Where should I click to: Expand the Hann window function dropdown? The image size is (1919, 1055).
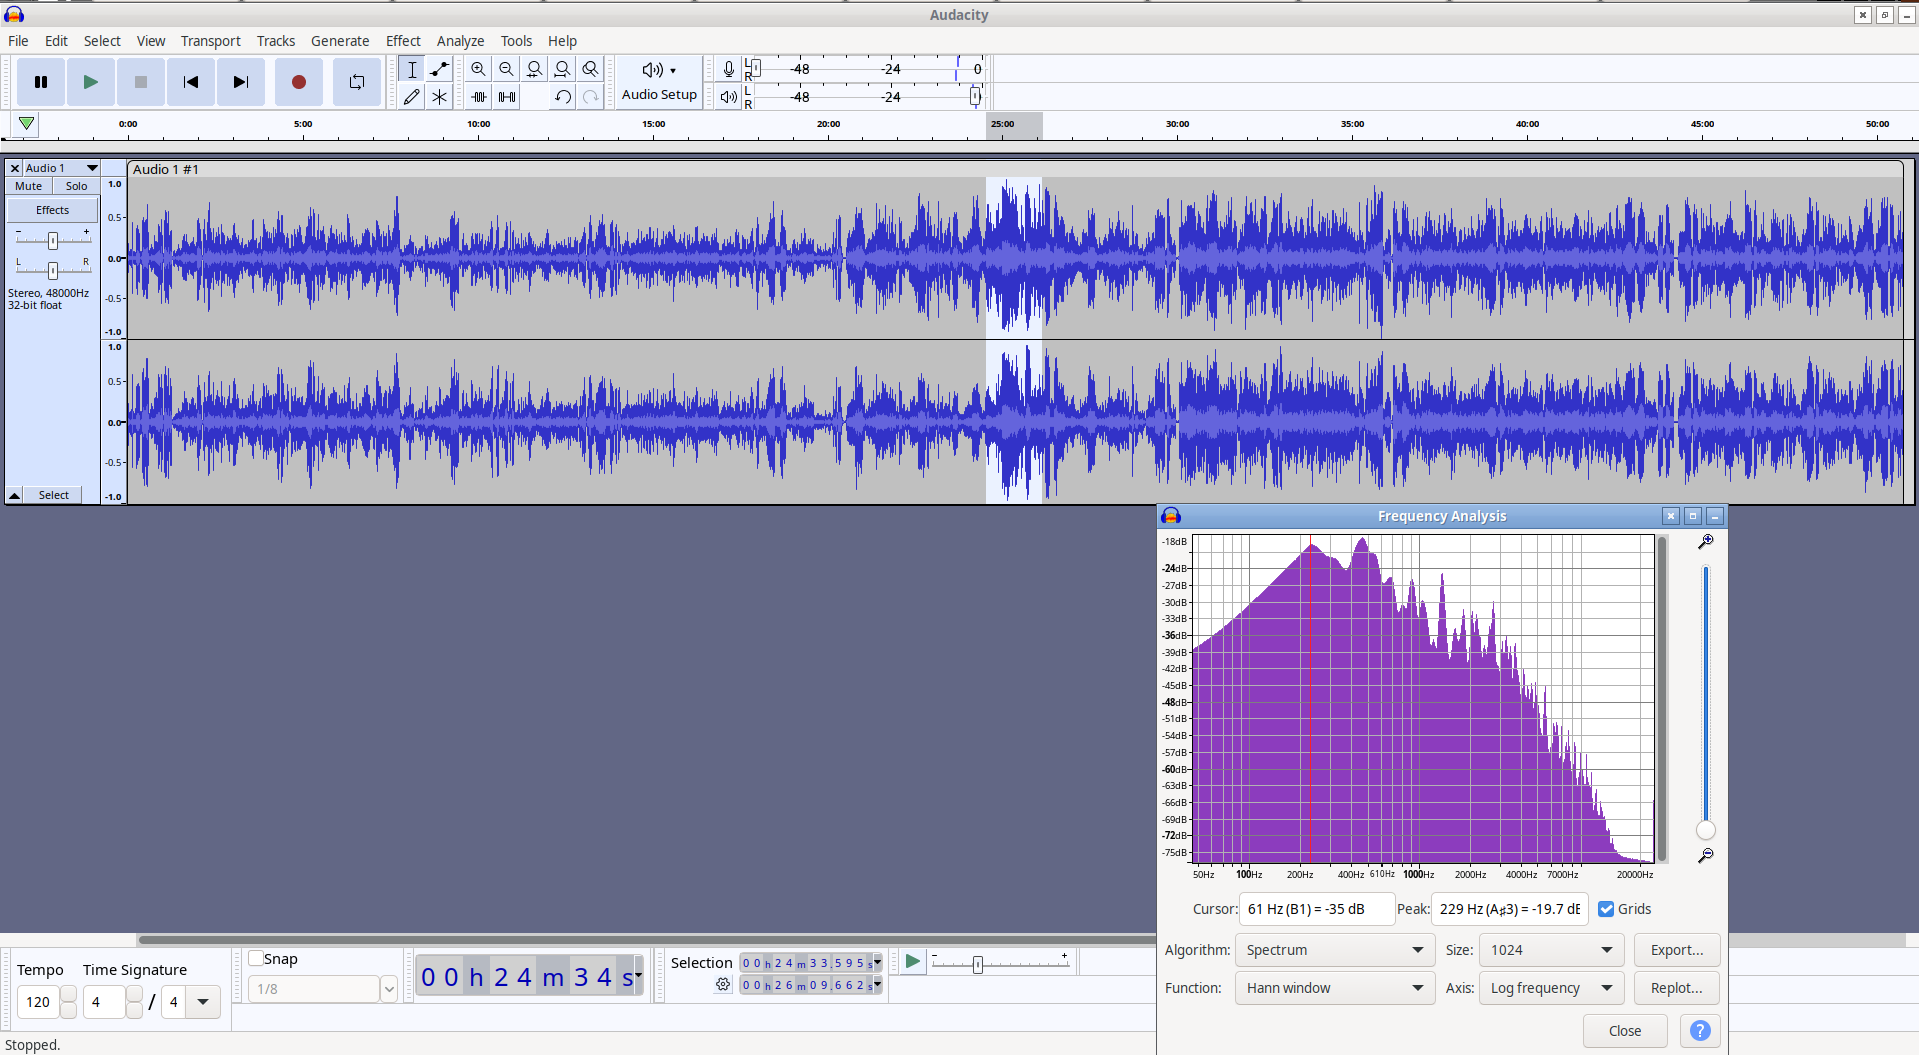pos(1334,988)
